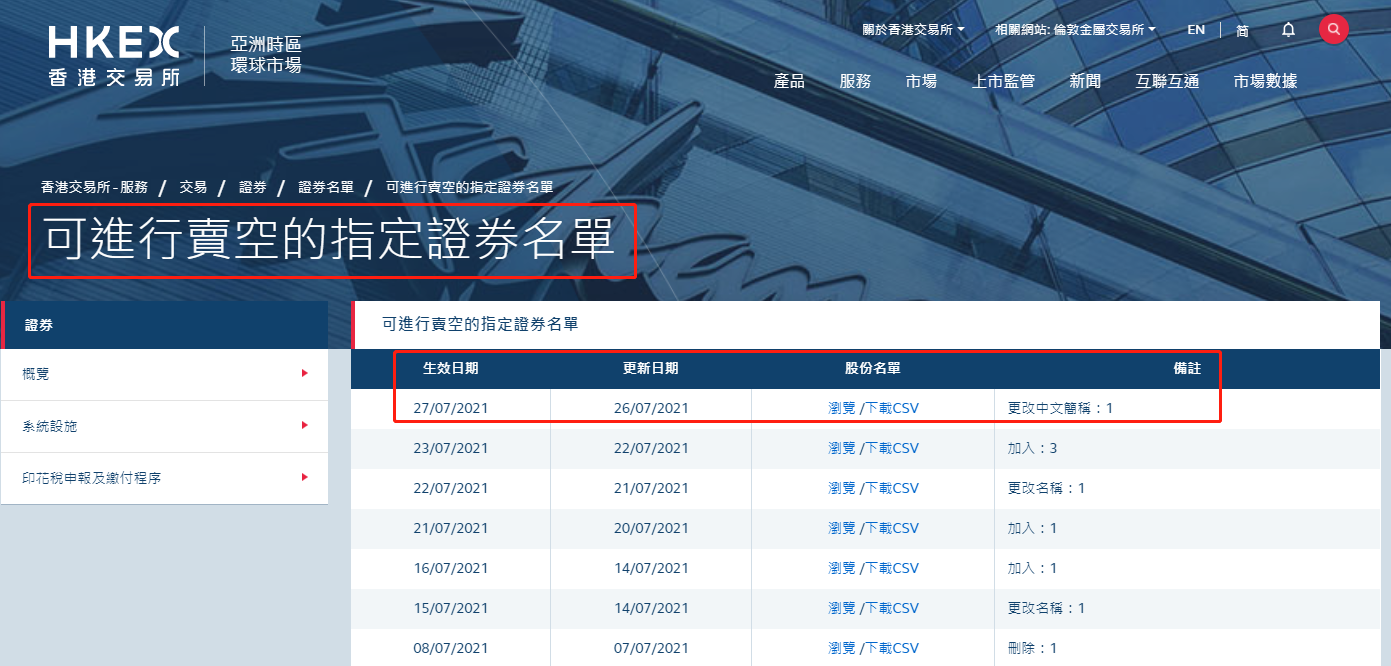Click the red search icon
This screenshot has width=1391, height=666.
[x=1333, y=29]
